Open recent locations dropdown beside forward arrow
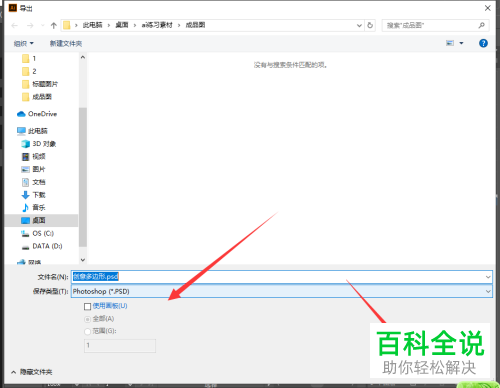Screen dimensions: 500x388 coord(42,25)
